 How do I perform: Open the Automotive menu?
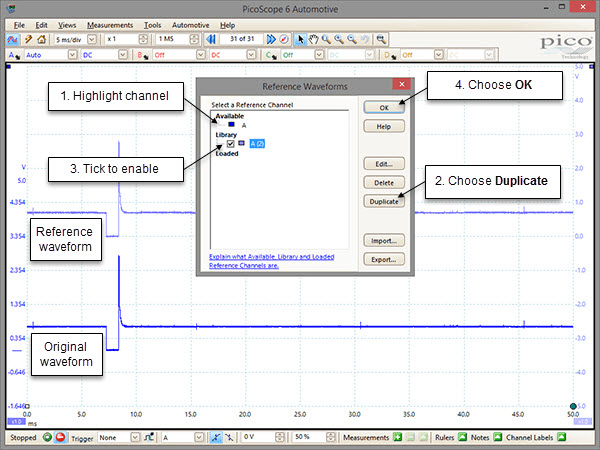[191, 25]
